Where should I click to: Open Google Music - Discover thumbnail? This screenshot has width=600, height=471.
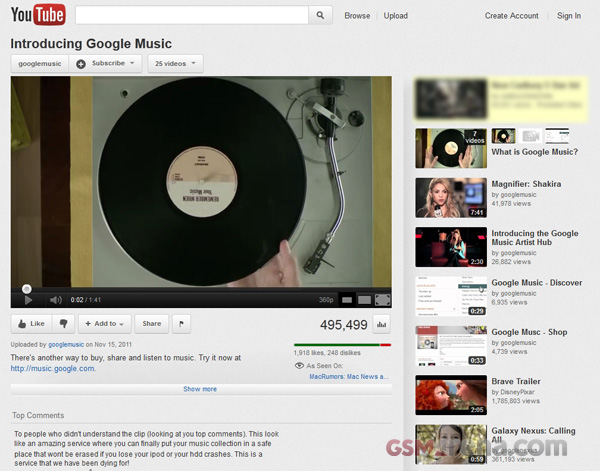point(451,296)
